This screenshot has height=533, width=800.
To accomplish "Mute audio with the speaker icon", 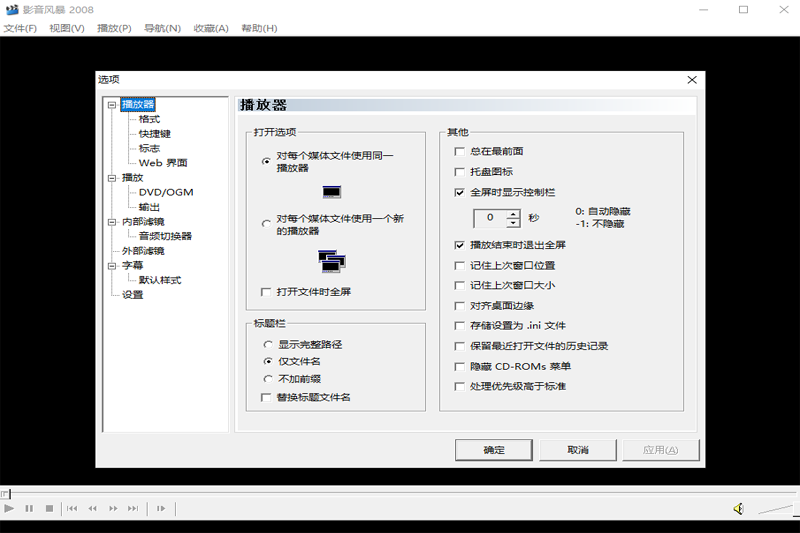I will 738,509.
